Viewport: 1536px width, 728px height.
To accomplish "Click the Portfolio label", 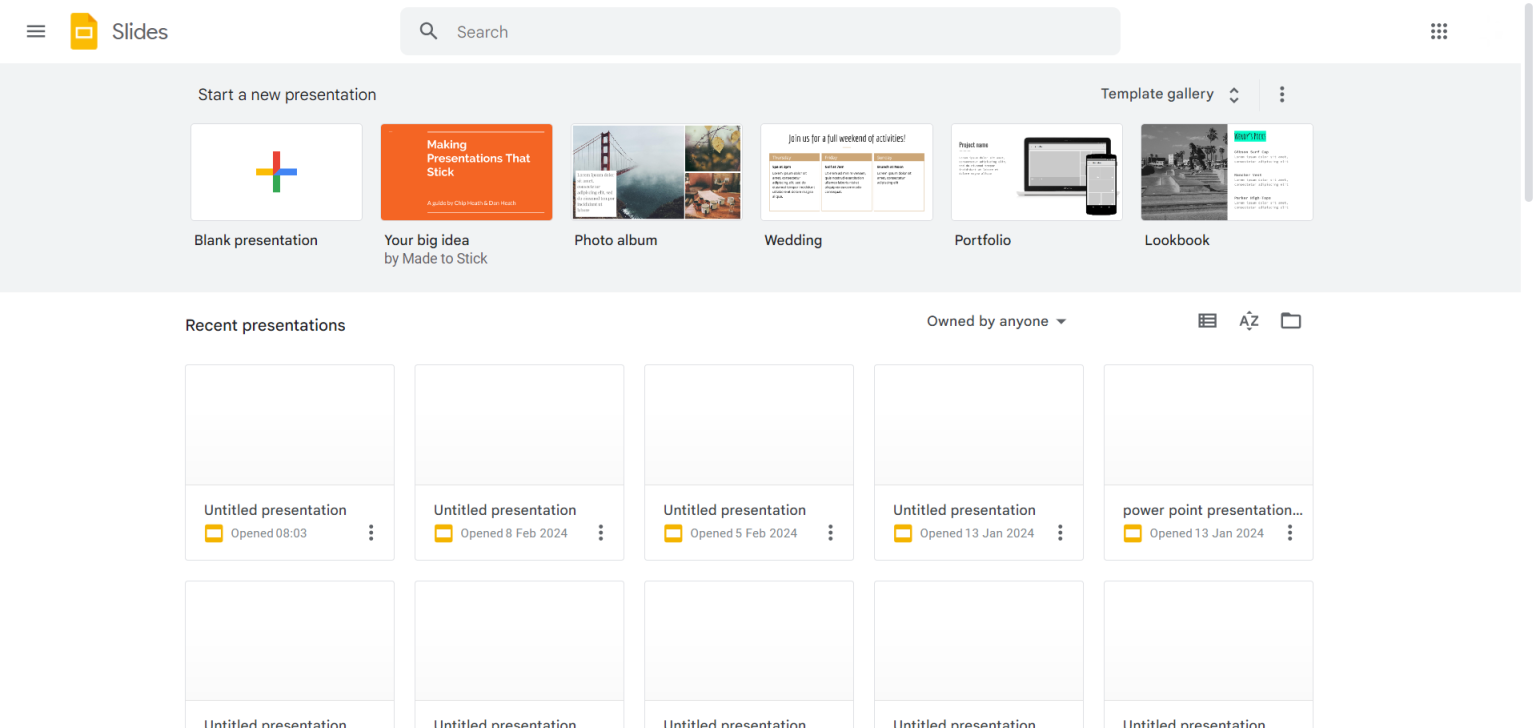I will click(983, 240).
